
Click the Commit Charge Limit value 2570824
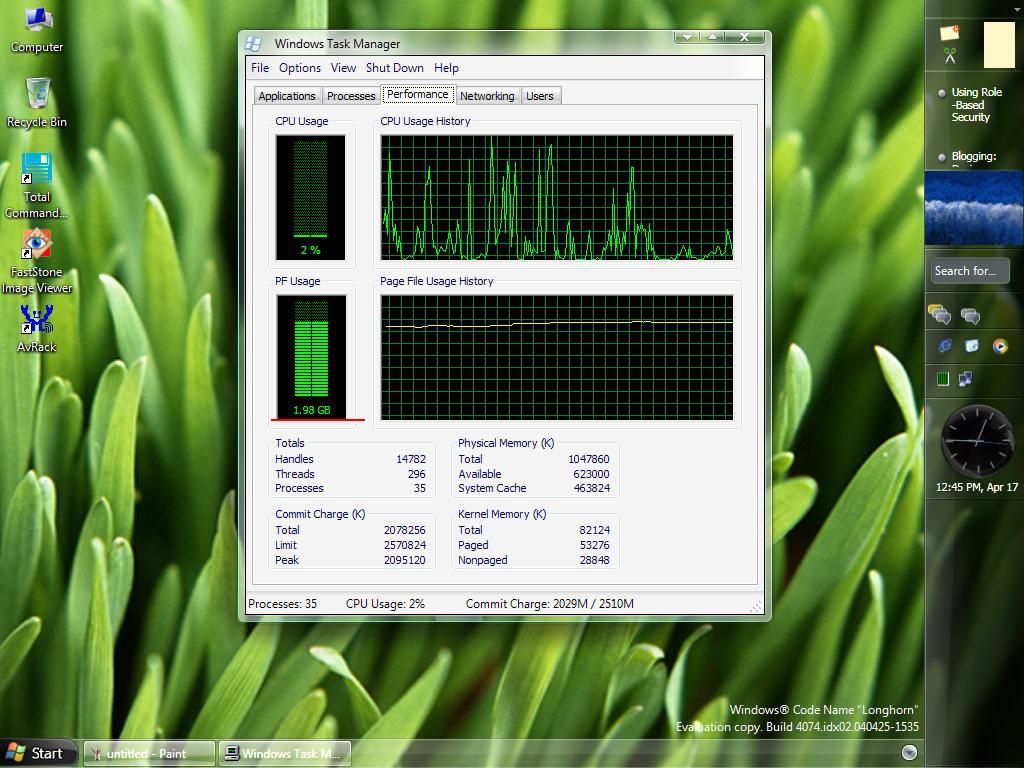405,545
